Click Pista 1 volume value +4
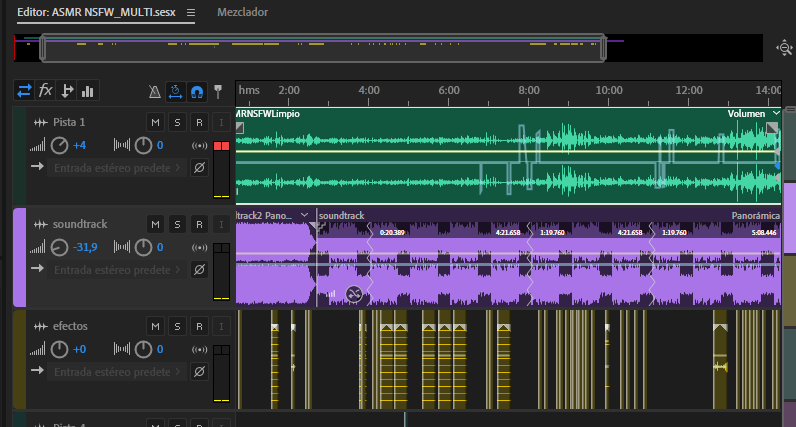Viewport: 796px width, 427px height. [79, 146]
